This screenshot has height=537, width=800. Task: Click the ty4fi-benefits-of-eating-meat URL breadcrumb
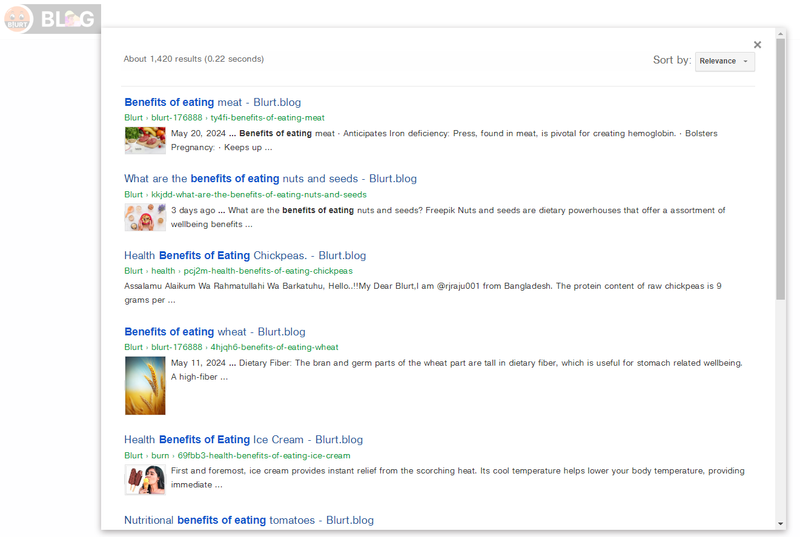[x=267, y=118]
